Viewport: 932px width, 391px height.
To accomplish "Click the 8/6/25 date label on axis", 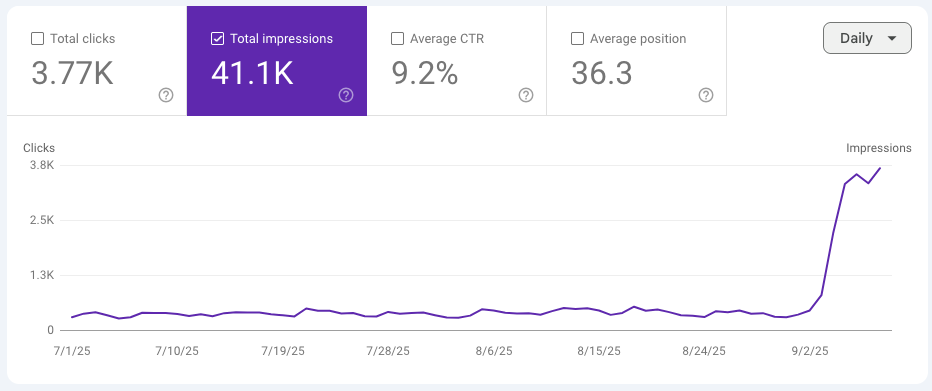I will click(495, 351).
